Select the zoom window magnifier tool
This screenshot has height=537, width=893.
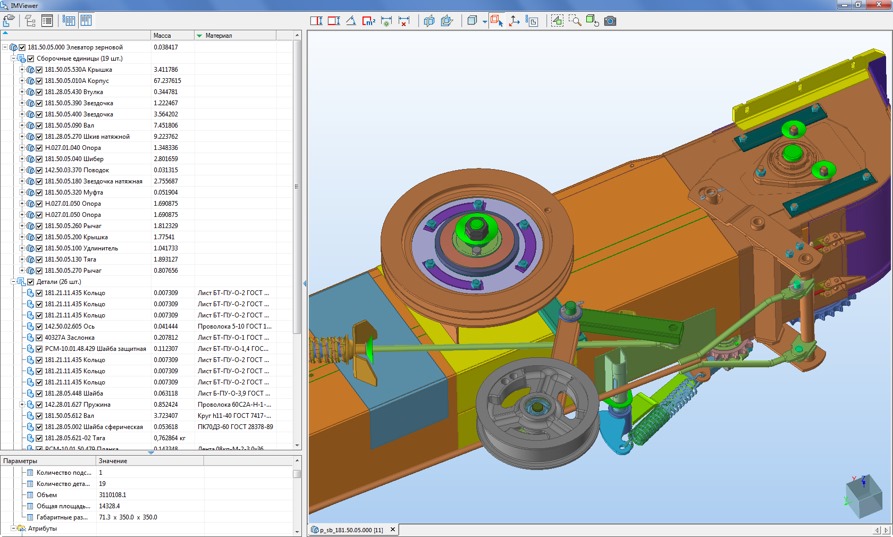click(575, 20)
